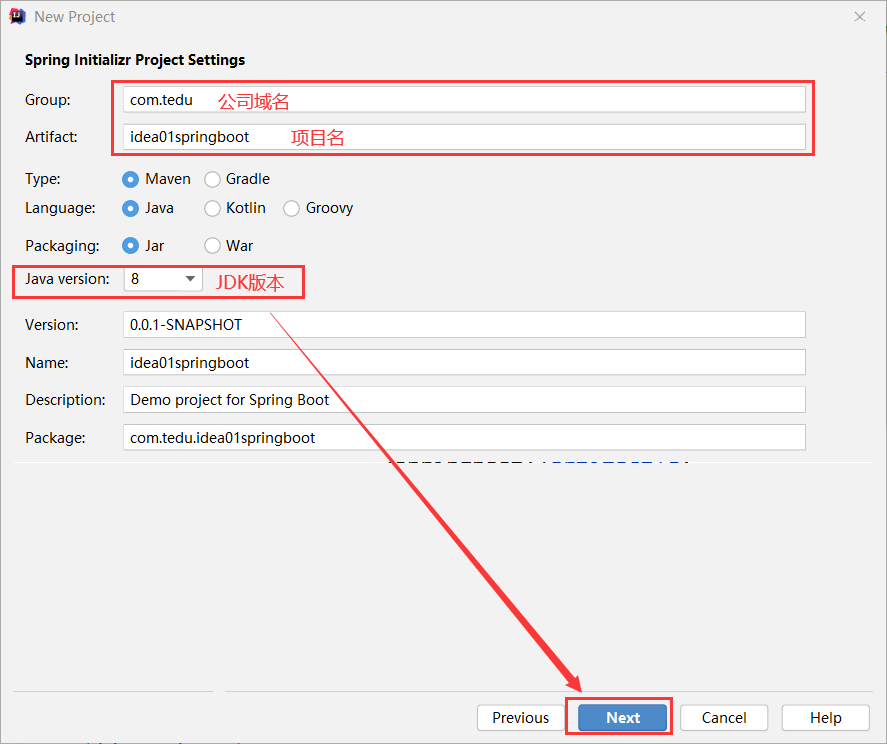Image resolution: width=887 pixels, height=744 pixels.
Task: Choose Gradle as project type
Action: pos(212,179)
